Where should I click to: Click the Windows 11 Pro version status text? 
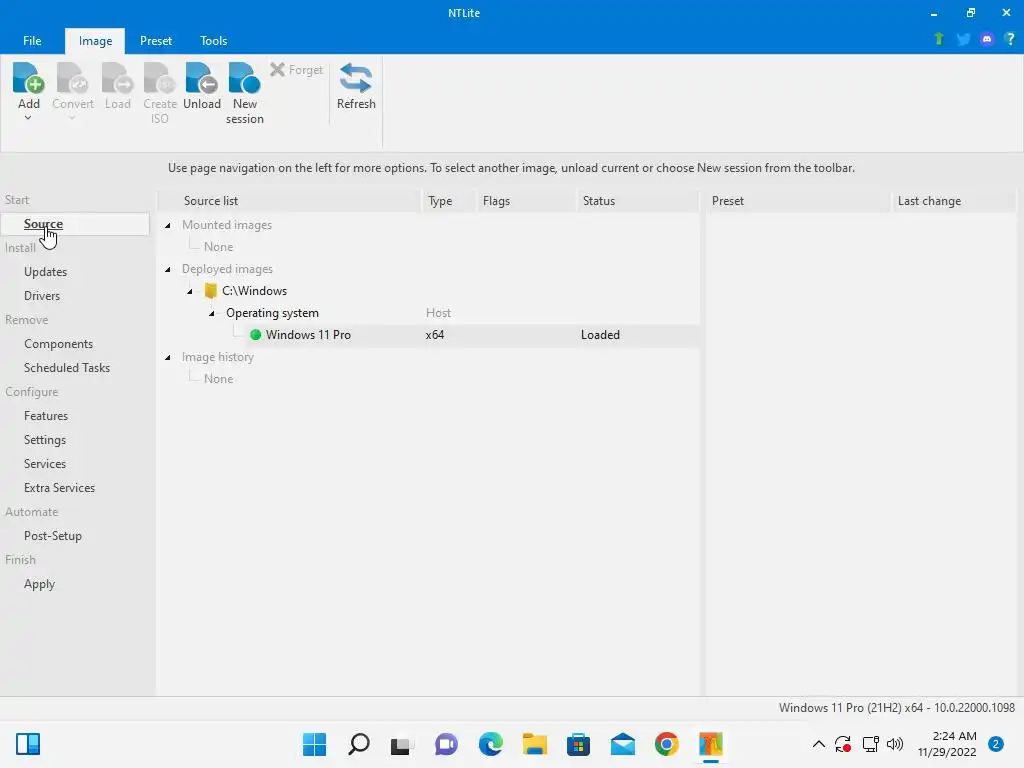coord(897,708)
